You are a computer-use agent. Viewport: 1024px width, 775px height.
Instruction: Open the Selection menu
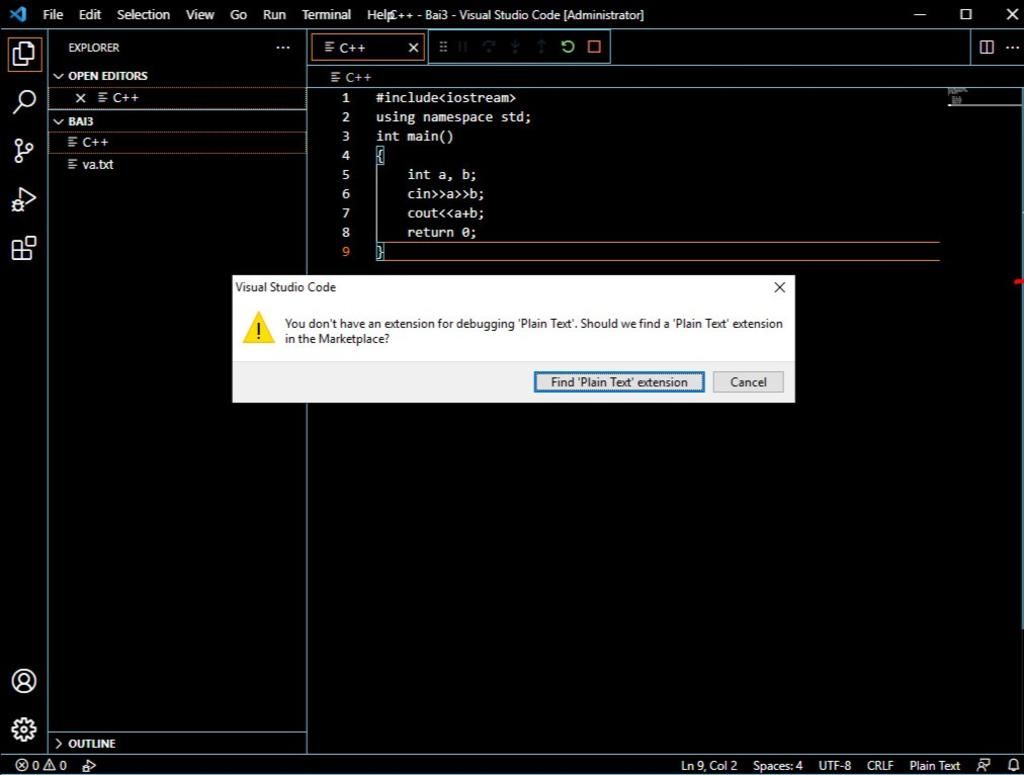pos(143,14)
